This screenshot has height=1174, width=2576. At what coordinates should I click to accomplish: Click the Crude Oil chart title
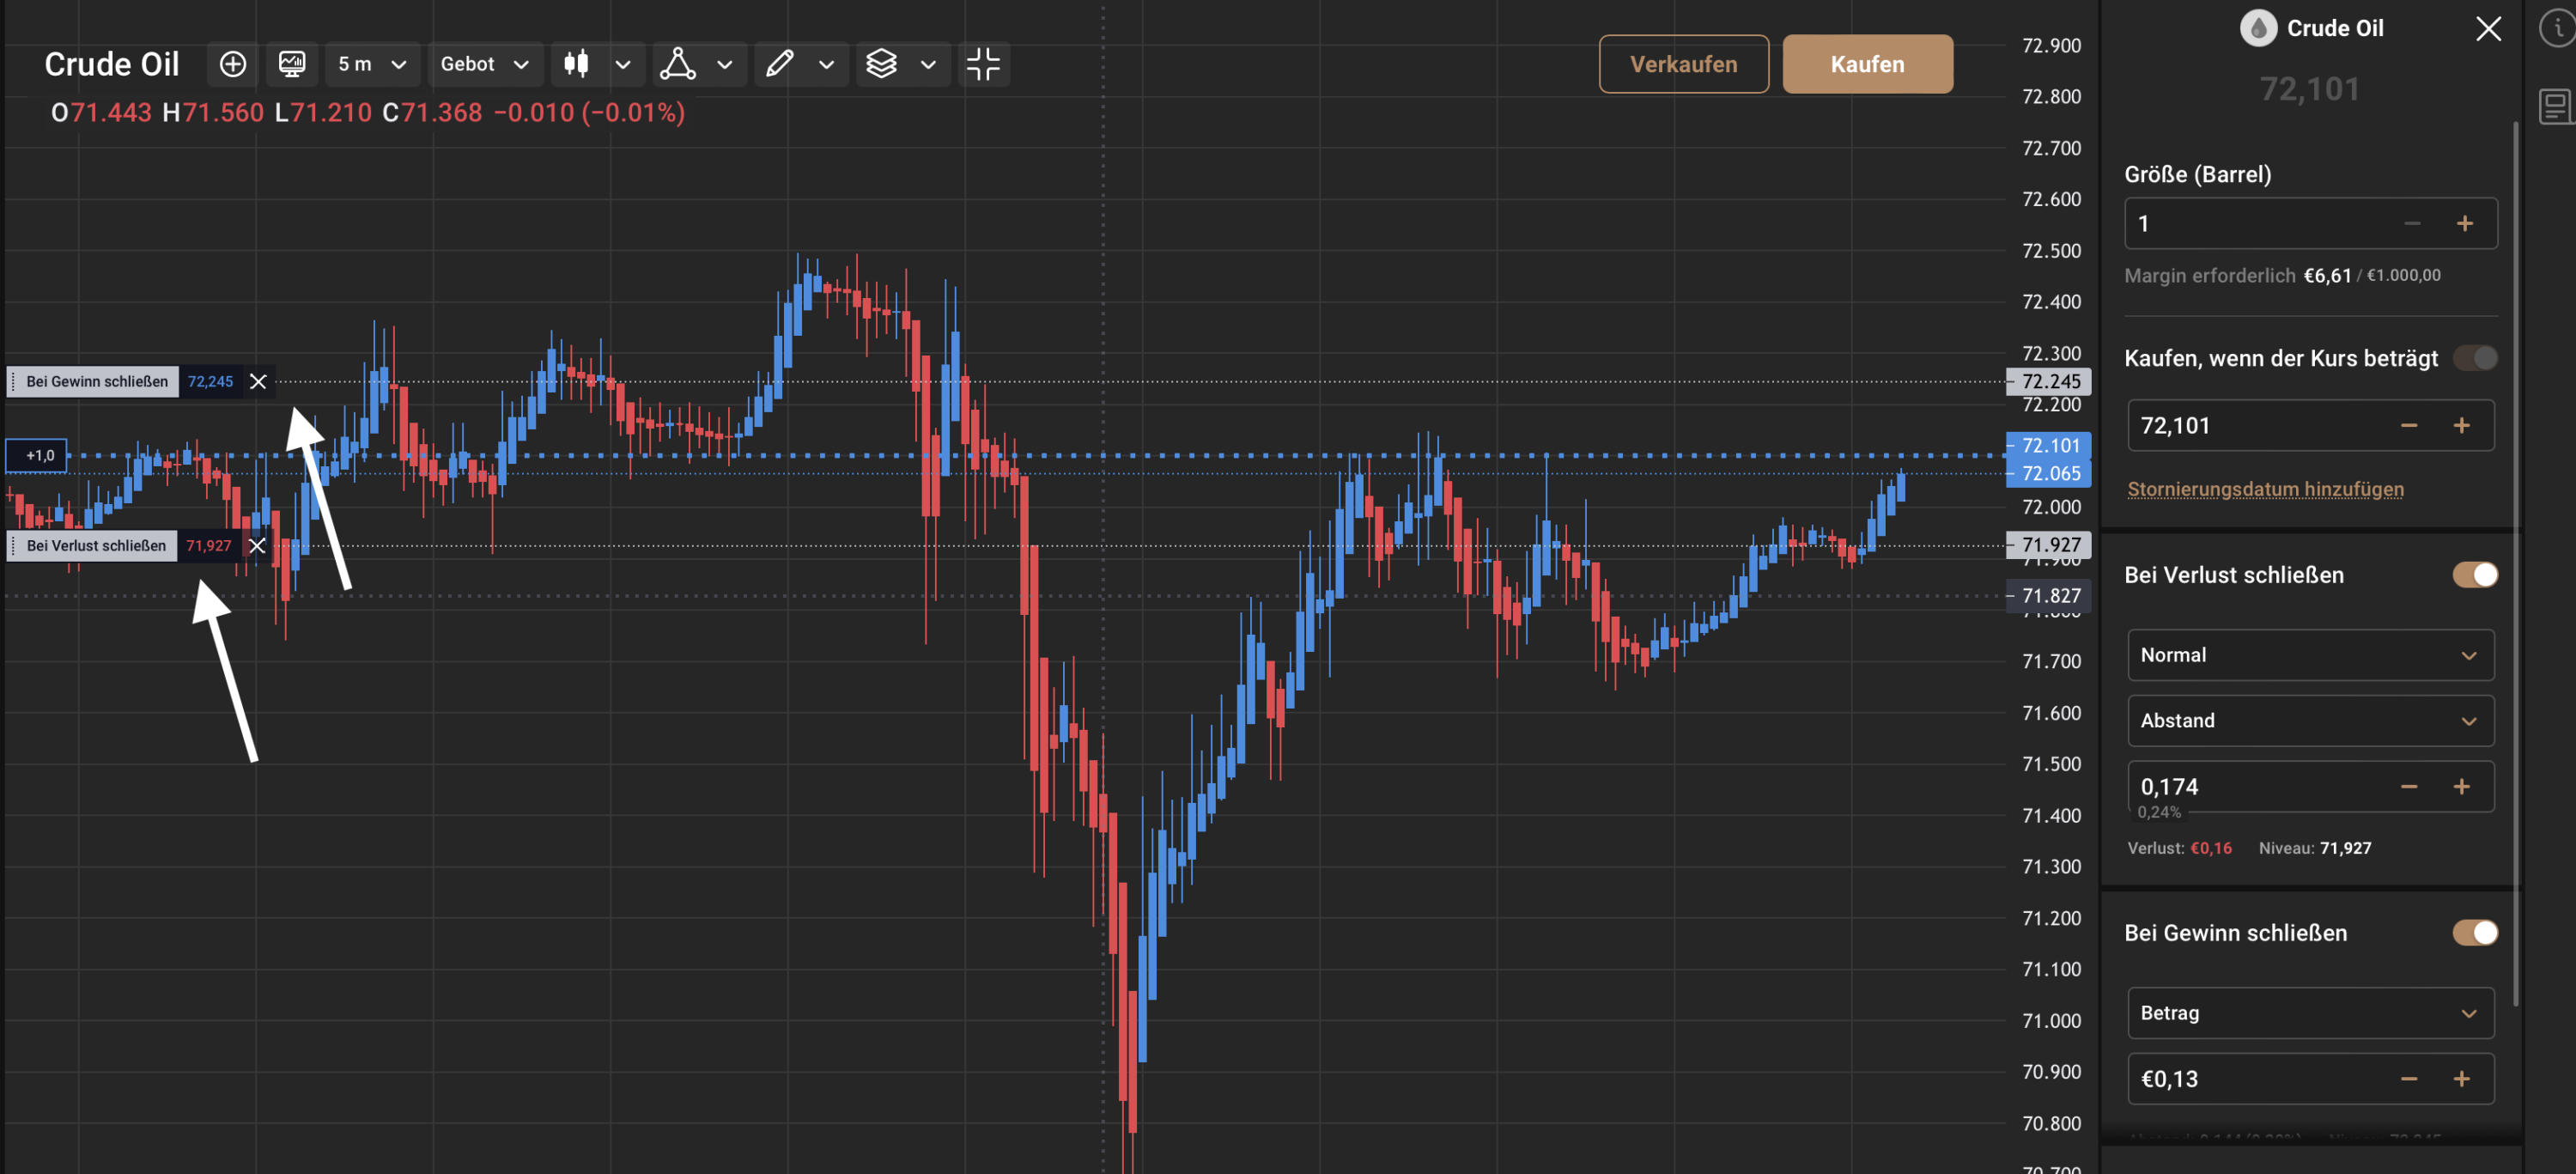click(112, 64)
